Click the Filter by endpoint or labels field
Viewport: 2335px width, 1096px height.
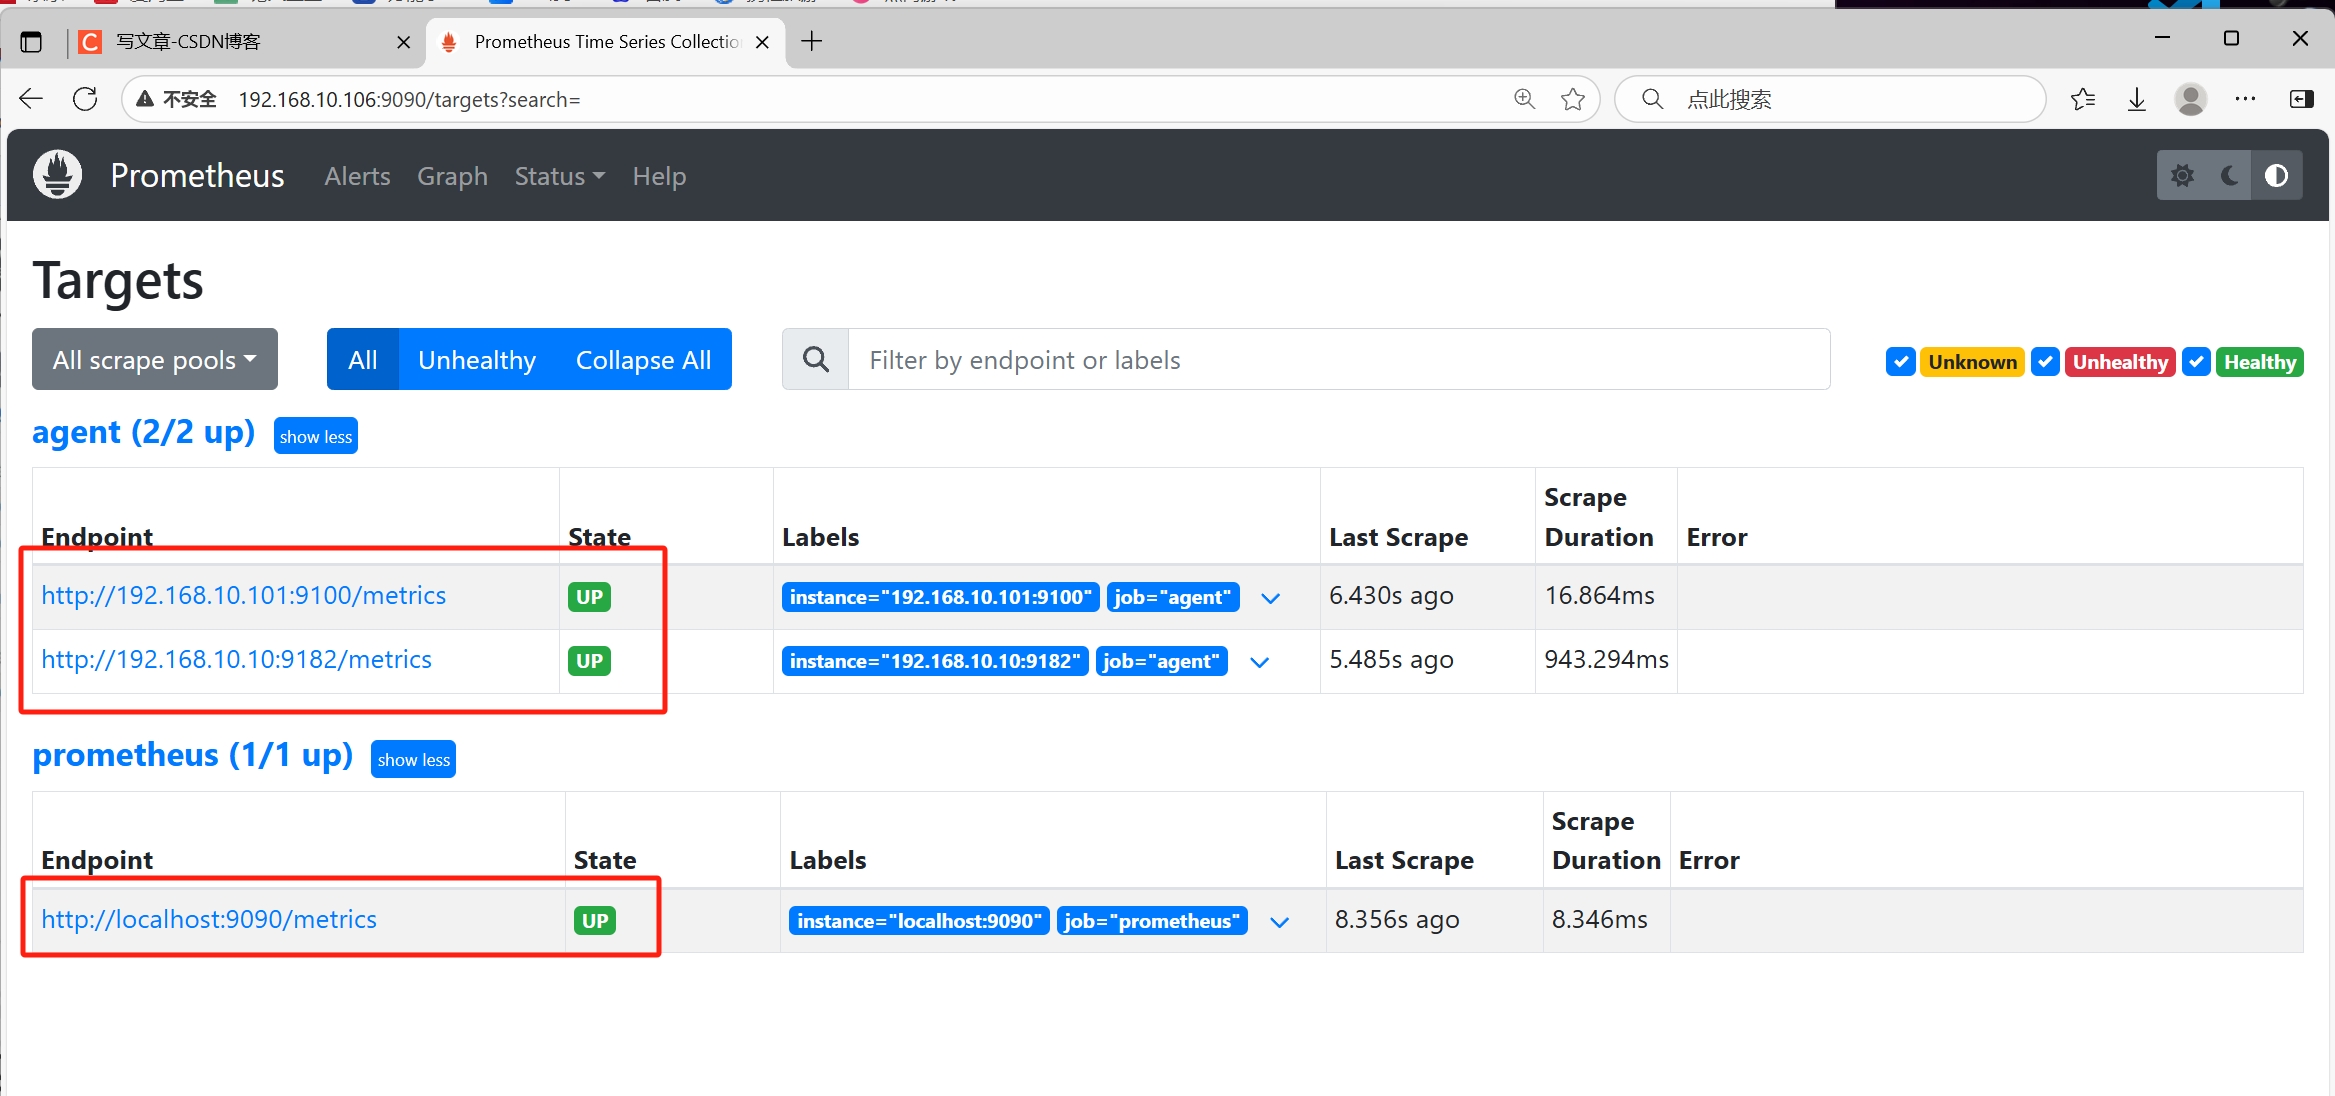tap(1339, 359)
